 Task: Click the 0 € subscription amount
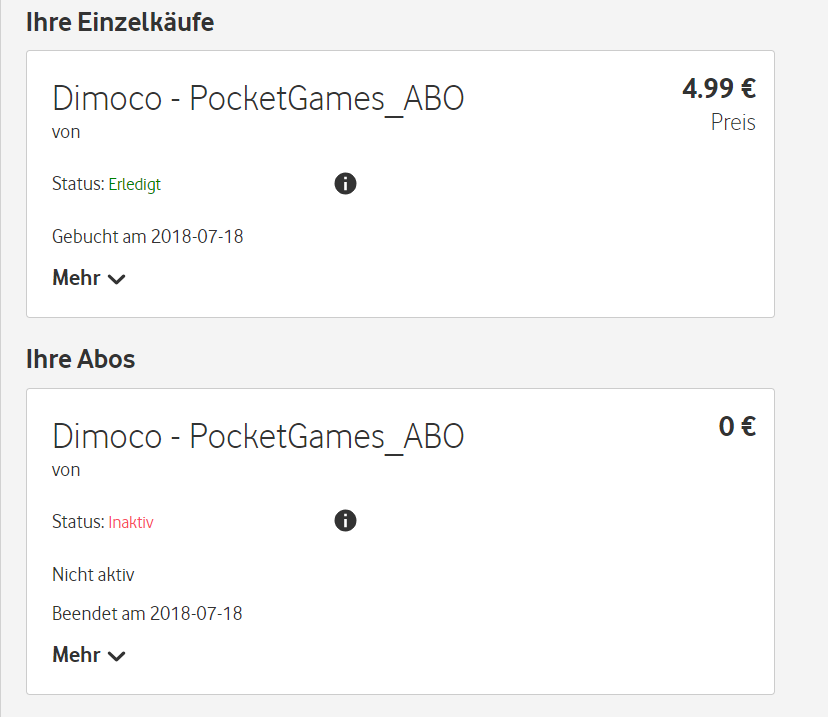coord(737,427)
